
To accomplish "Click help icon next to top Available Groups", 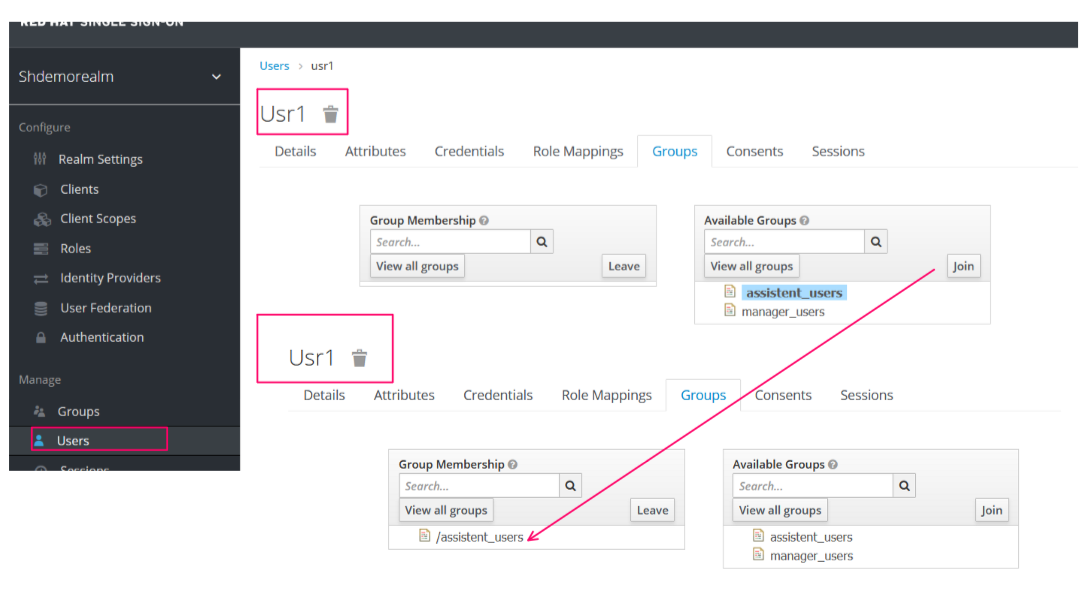I will point(804,221).
